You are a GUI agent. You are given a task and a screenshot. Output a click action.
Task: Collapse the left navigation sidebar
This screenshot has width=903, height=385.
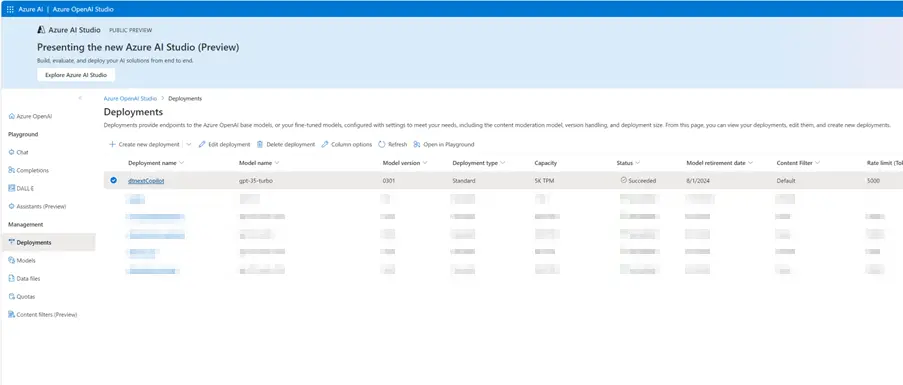click(x=80, y=98)
